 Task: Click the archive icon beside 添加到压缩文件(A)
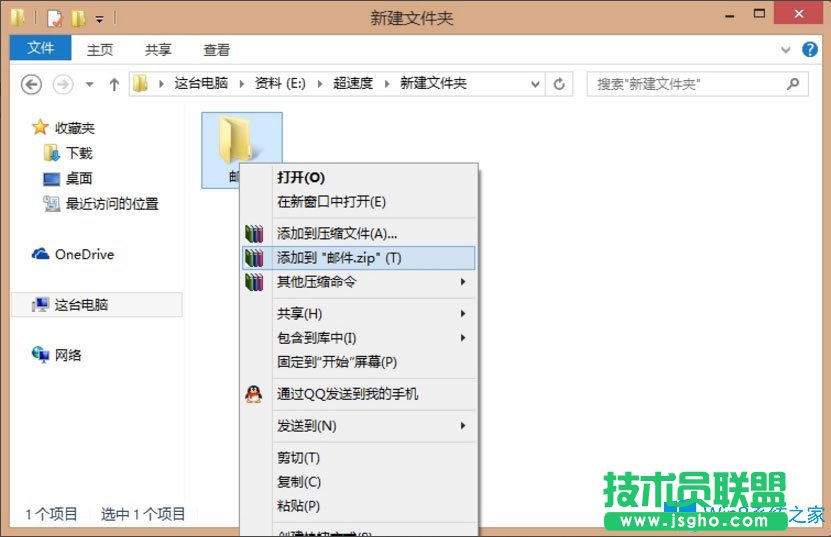(x=254, y=234)
